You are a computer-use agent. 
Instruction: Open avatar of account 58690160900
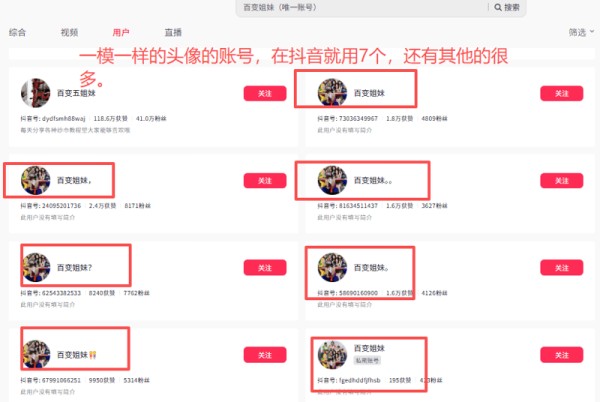[332, 267]
